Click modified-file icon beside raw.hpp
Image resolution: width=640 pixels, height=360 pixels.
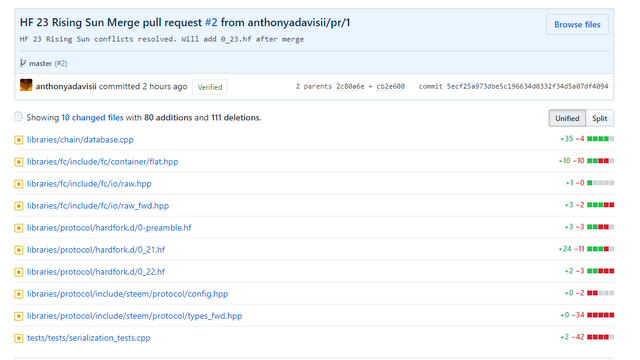click(18, 184)
